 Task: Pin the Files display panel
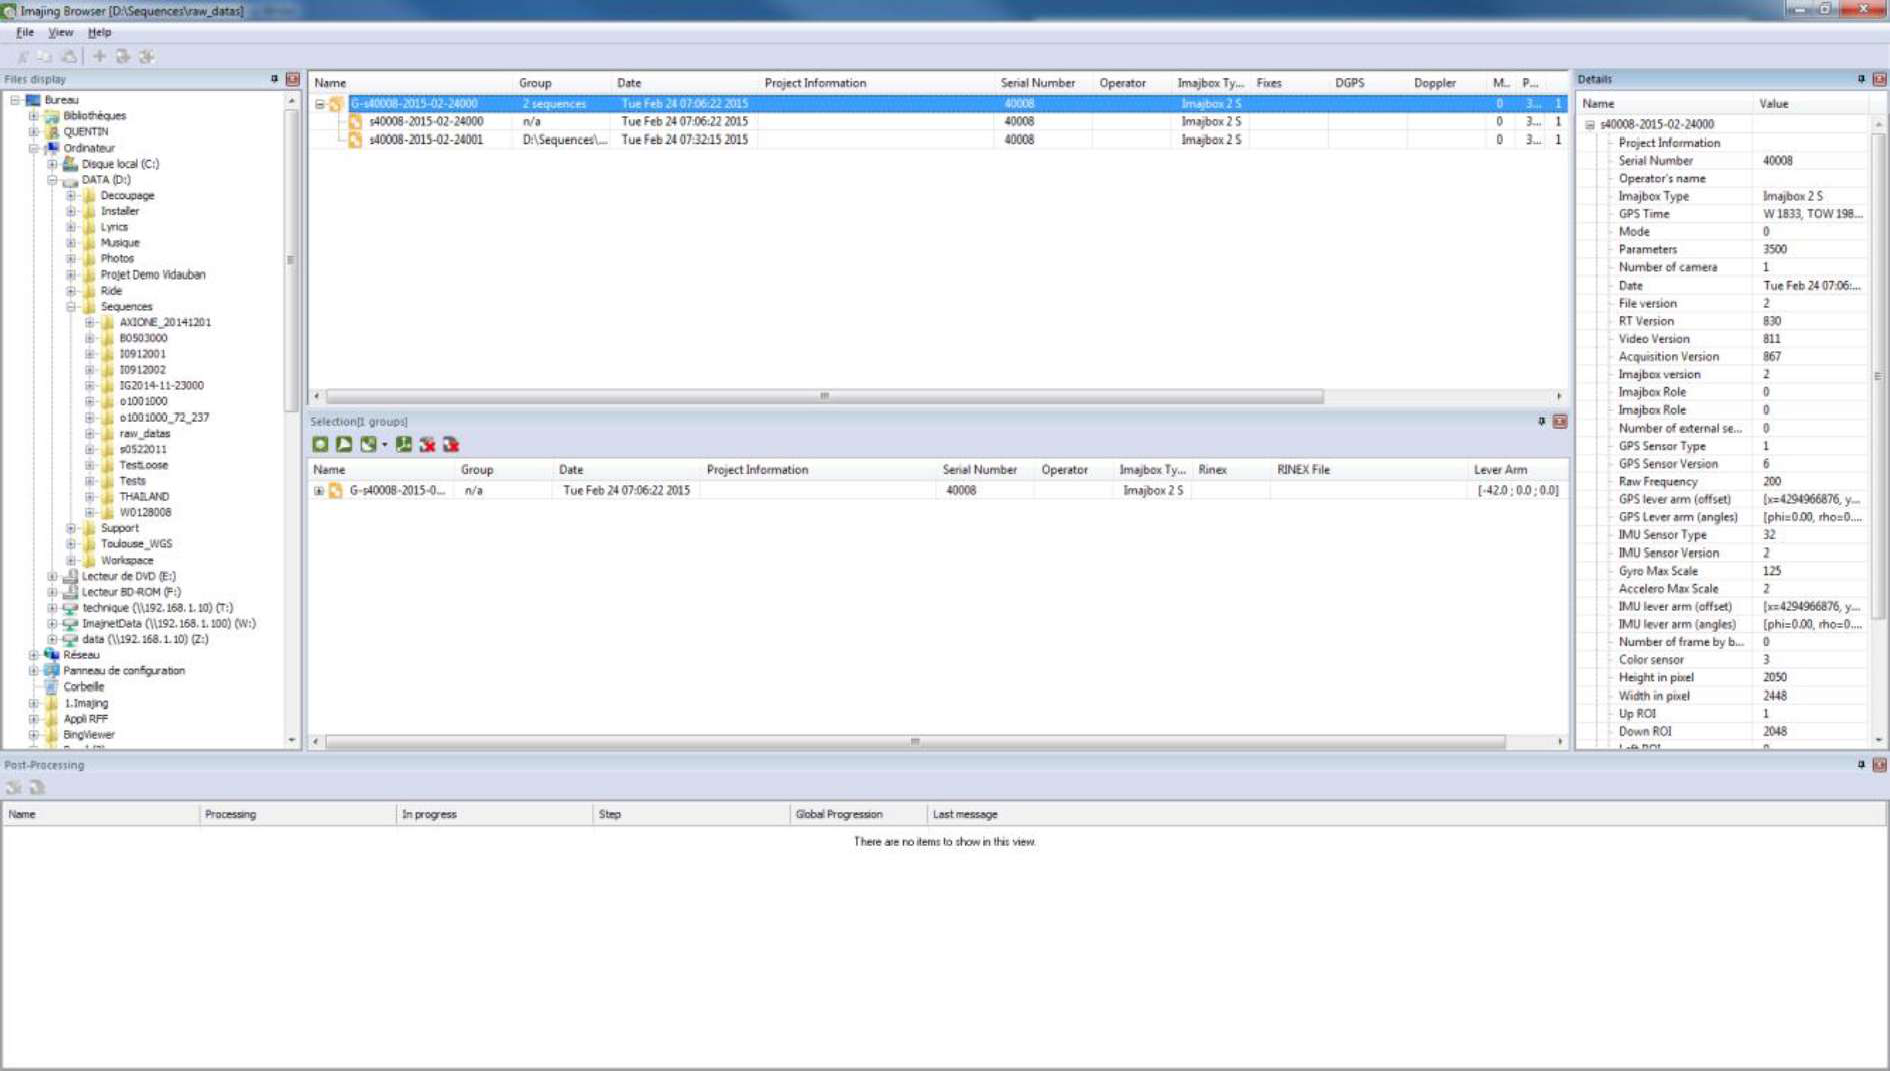274,79
